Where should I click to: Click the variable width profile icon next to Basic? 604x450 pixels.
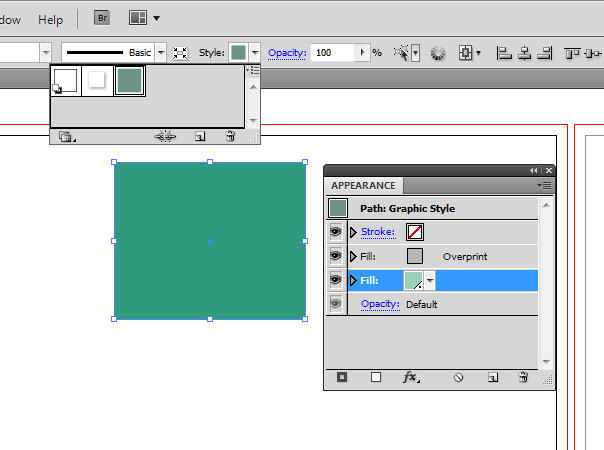180,53
